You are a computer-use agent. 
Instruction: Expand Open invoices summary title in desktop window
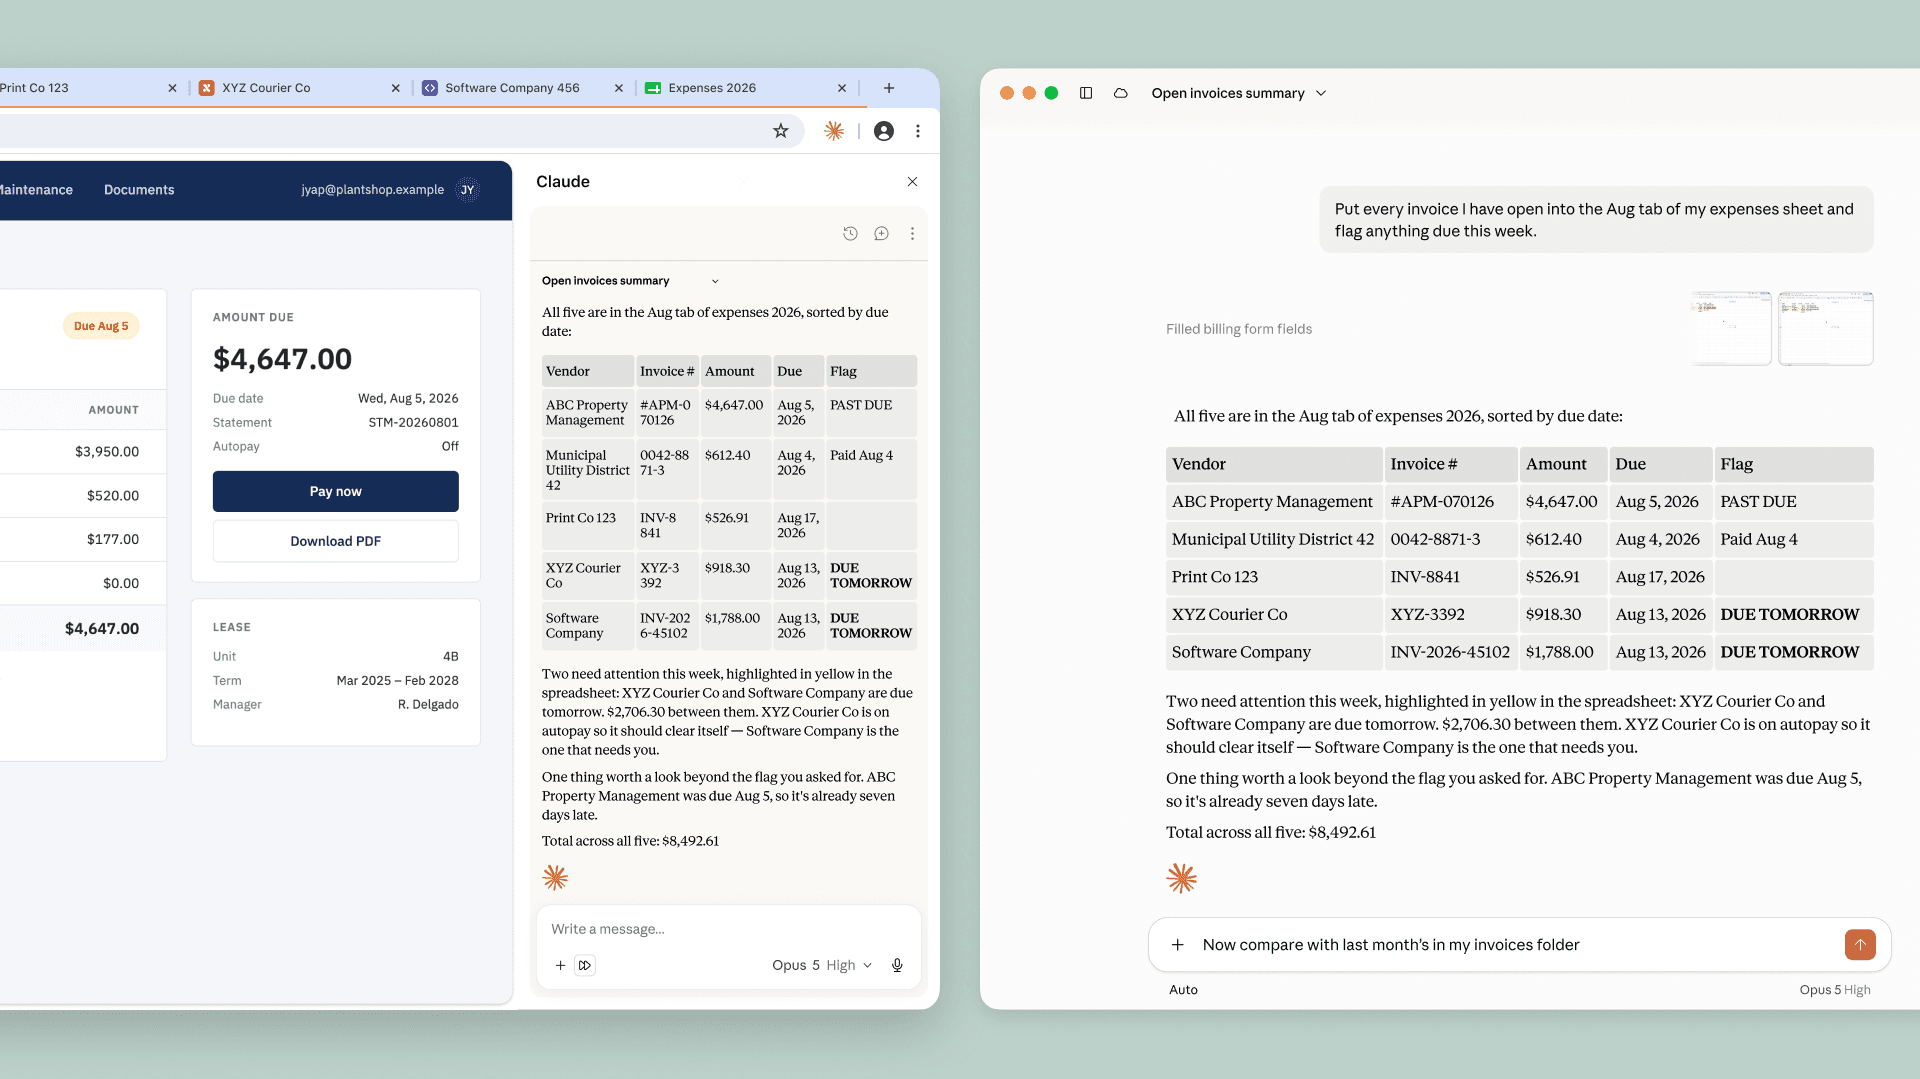(x=1239, y=93)
